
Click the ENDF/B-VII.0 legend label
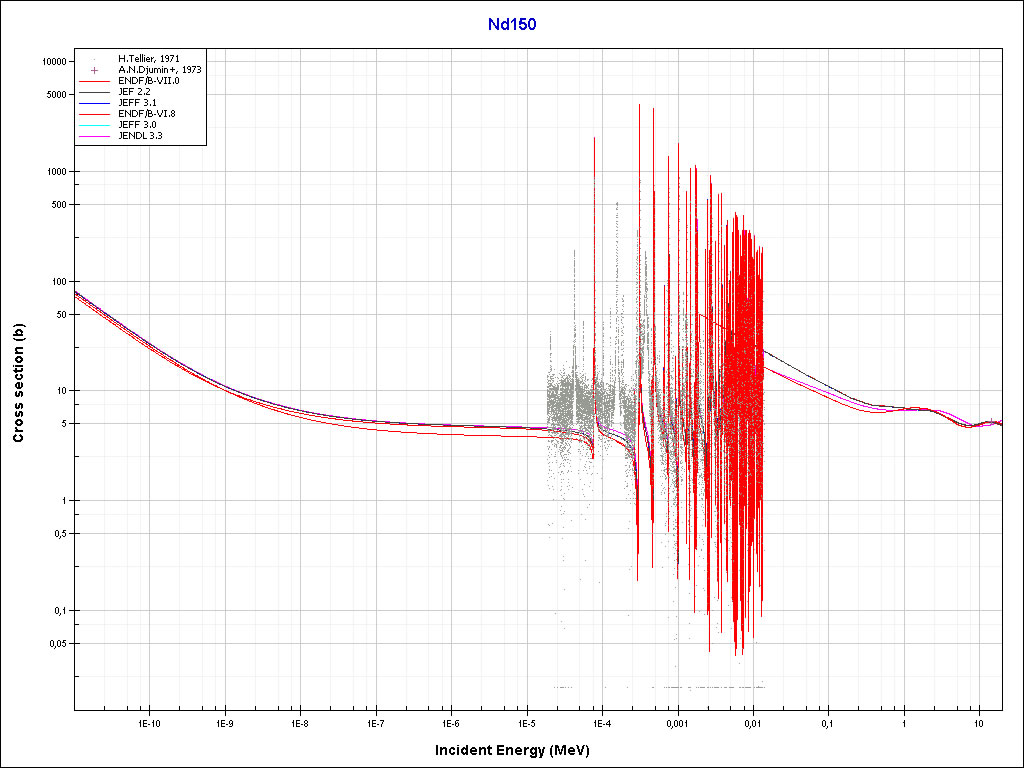point(148,81)
